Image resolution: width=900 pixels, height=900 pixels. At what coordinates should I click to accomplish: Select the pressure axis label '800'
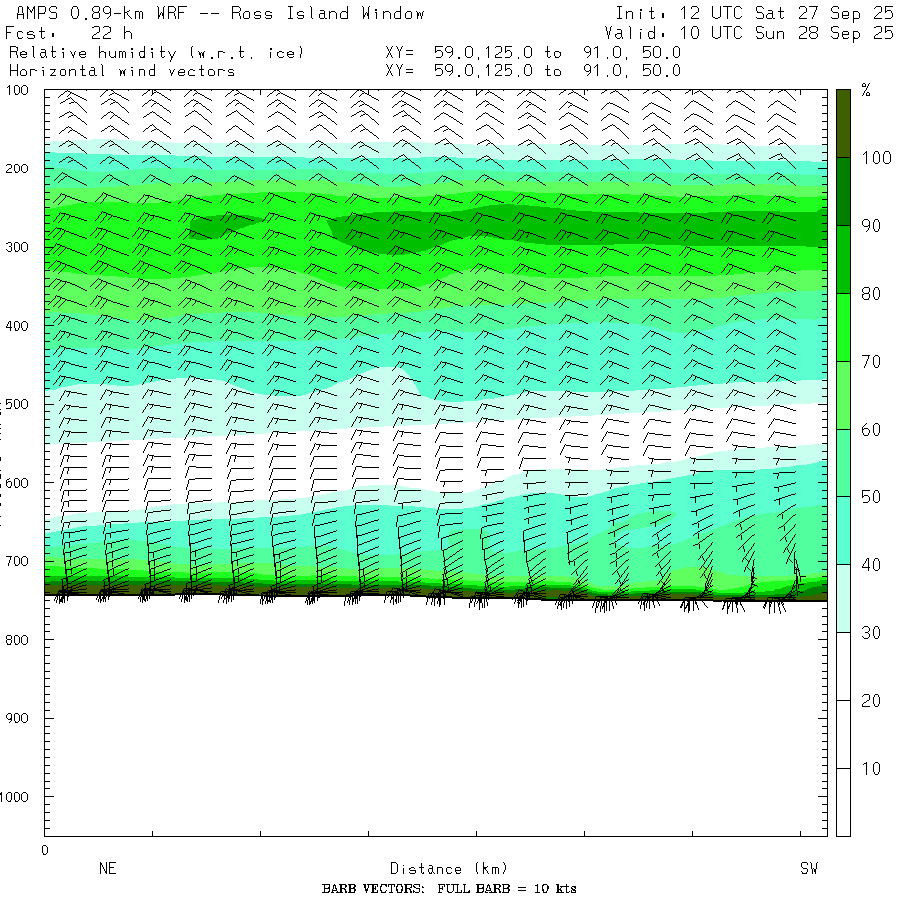coord(17,640)
